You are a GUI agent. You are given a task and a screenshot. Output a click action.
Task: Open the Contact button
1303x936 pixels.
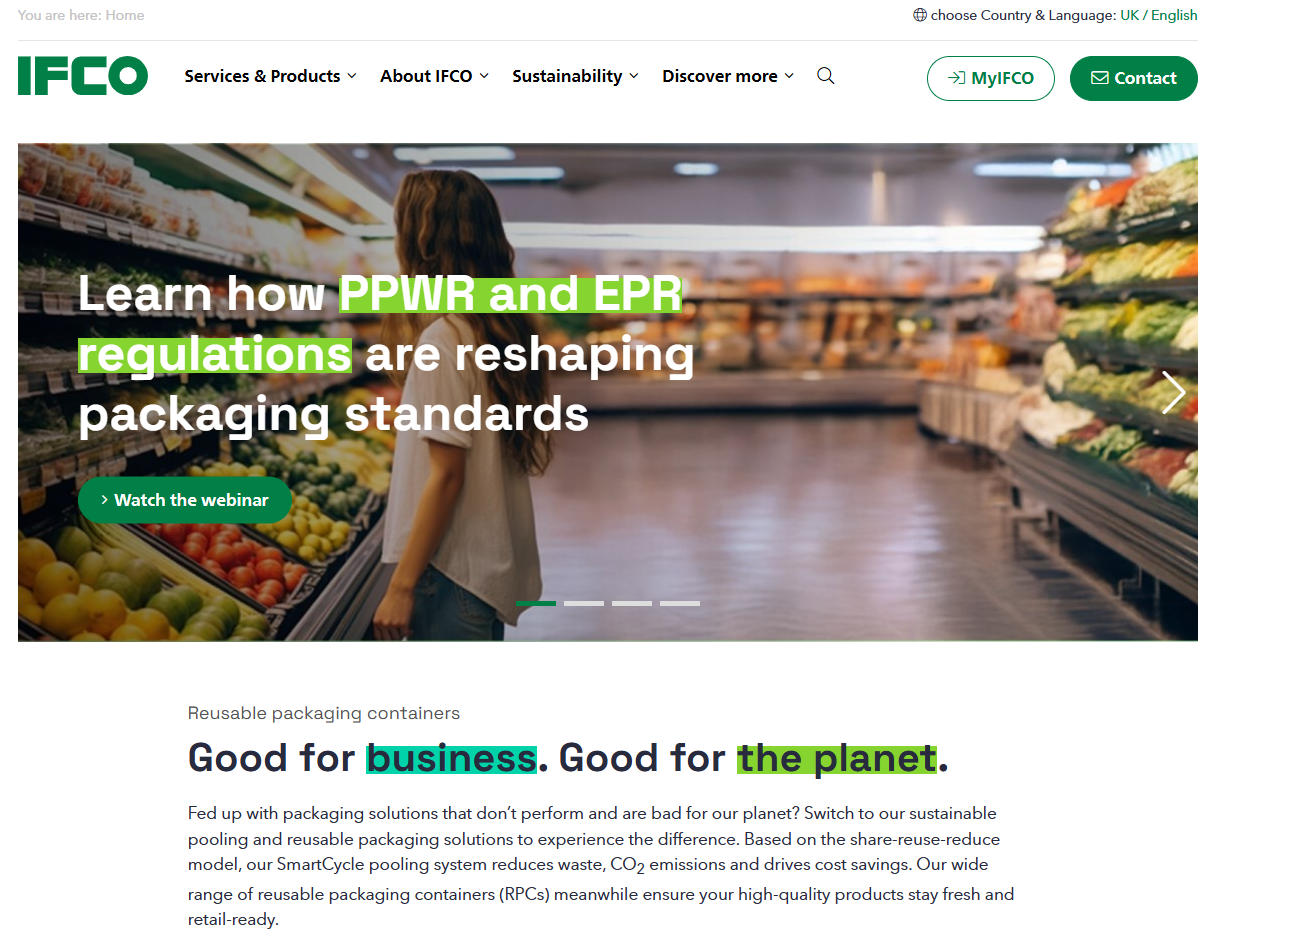click(1134, 78)
